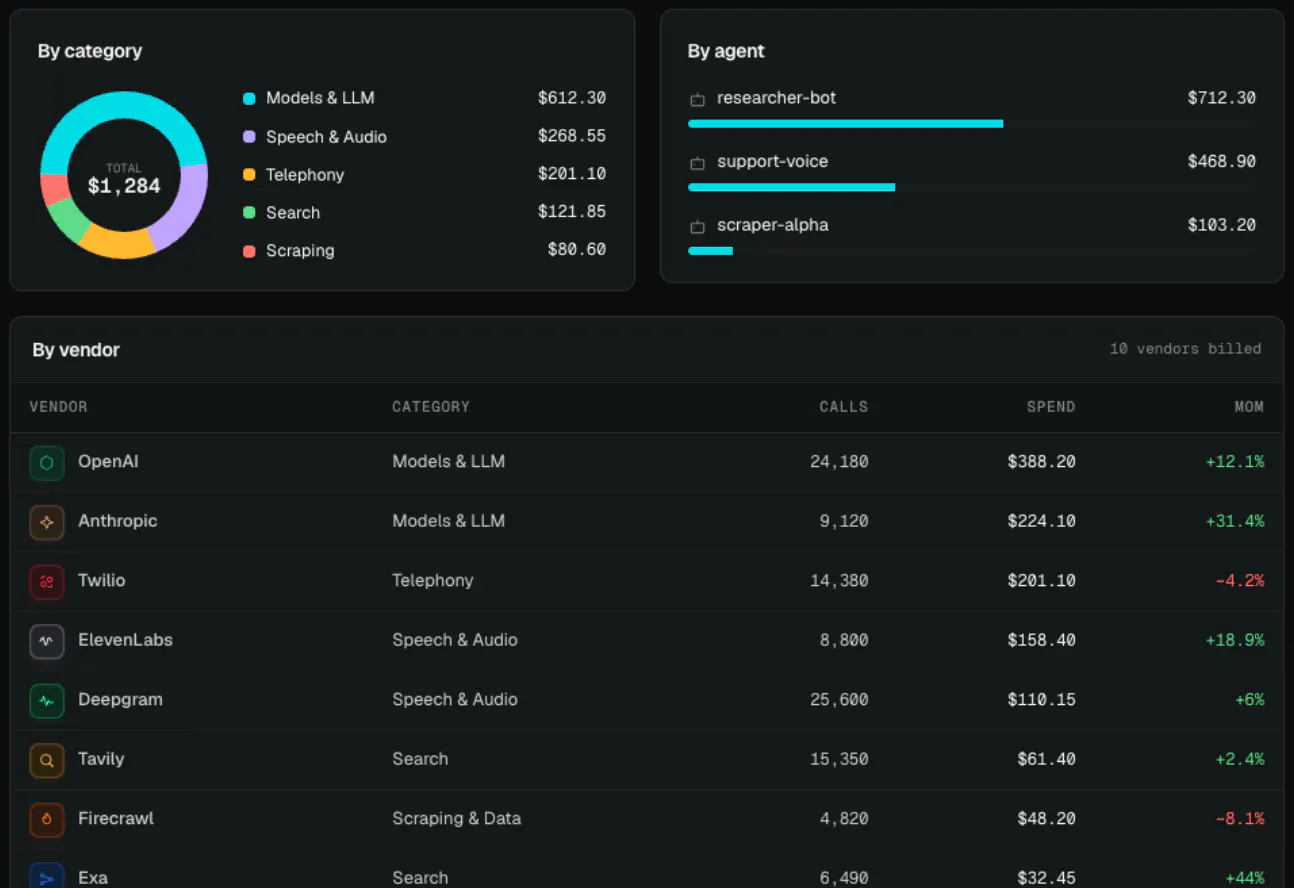Click the Telephony legend label

click(305, 175)
